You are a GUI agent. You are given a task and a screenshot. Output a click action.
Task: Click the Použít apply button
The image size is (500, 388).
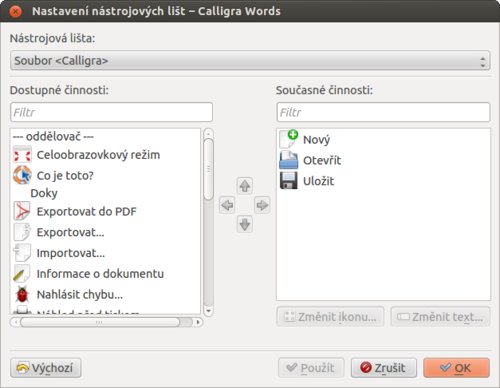click(x=311, y=368)
